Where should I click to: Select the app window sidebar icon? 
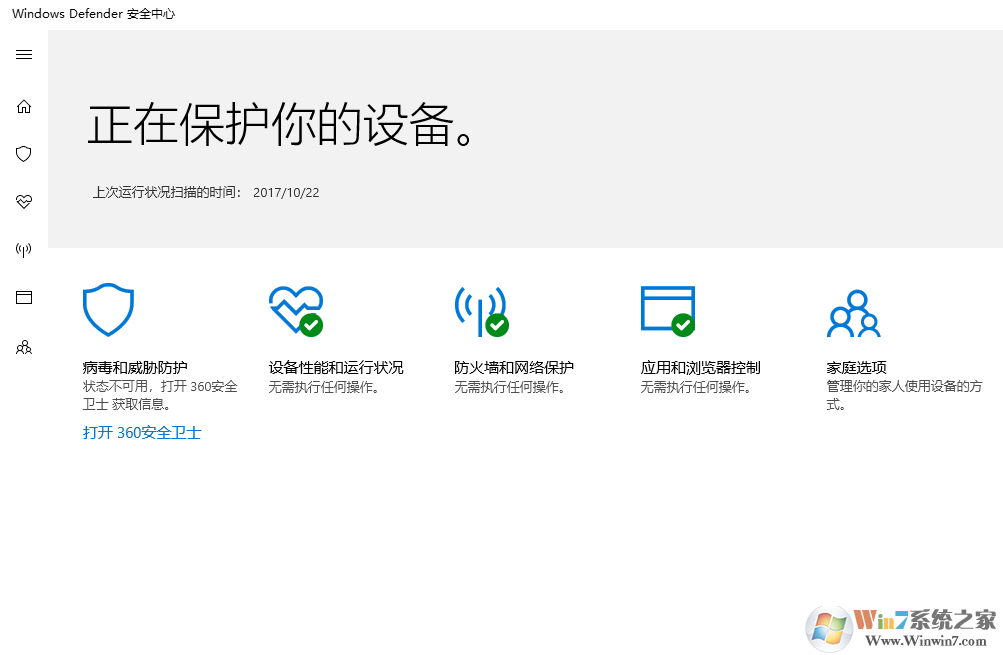(x=24, y=298)
